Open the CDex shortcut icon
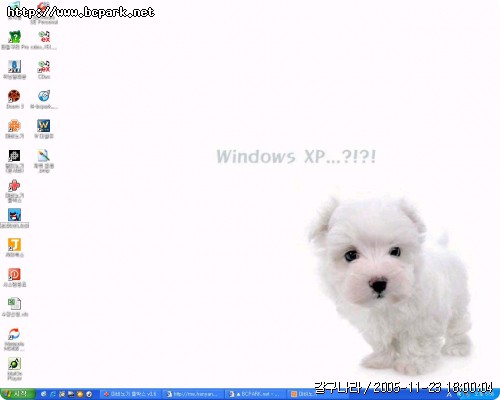500x400 pixels. (44, 66)
